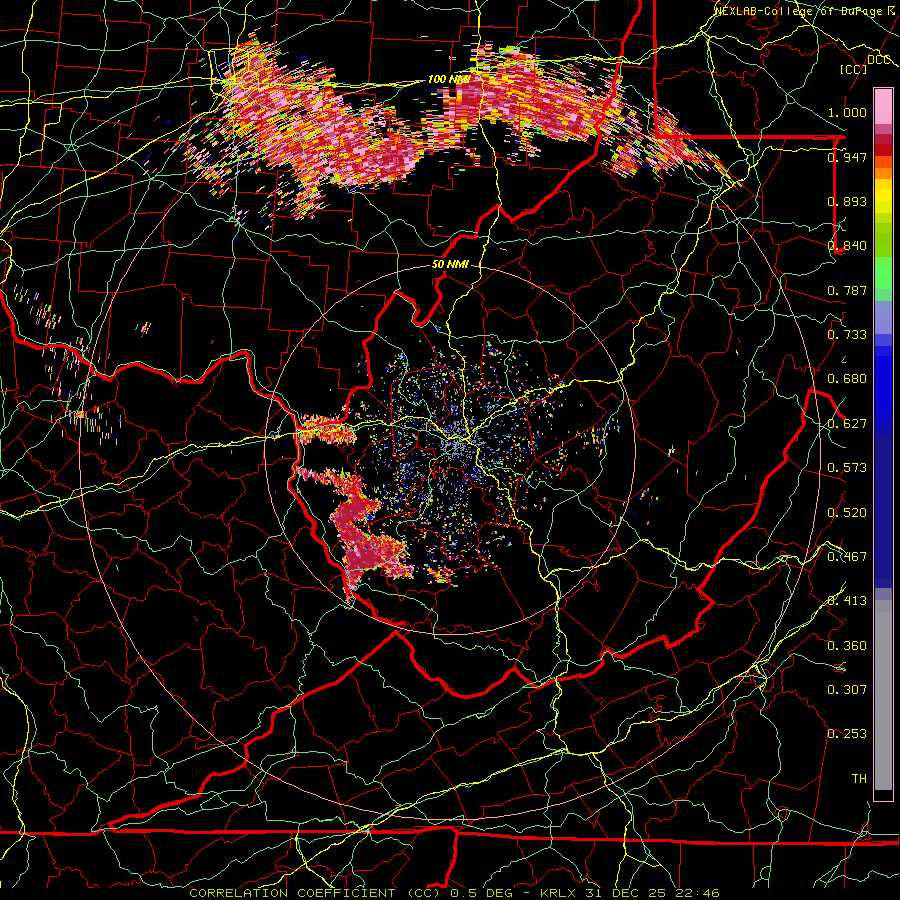Viewport: 900px width, 900px height.
Task: Click the "NEXLAB-College of DuPage" header text
Action: point(800,11)
